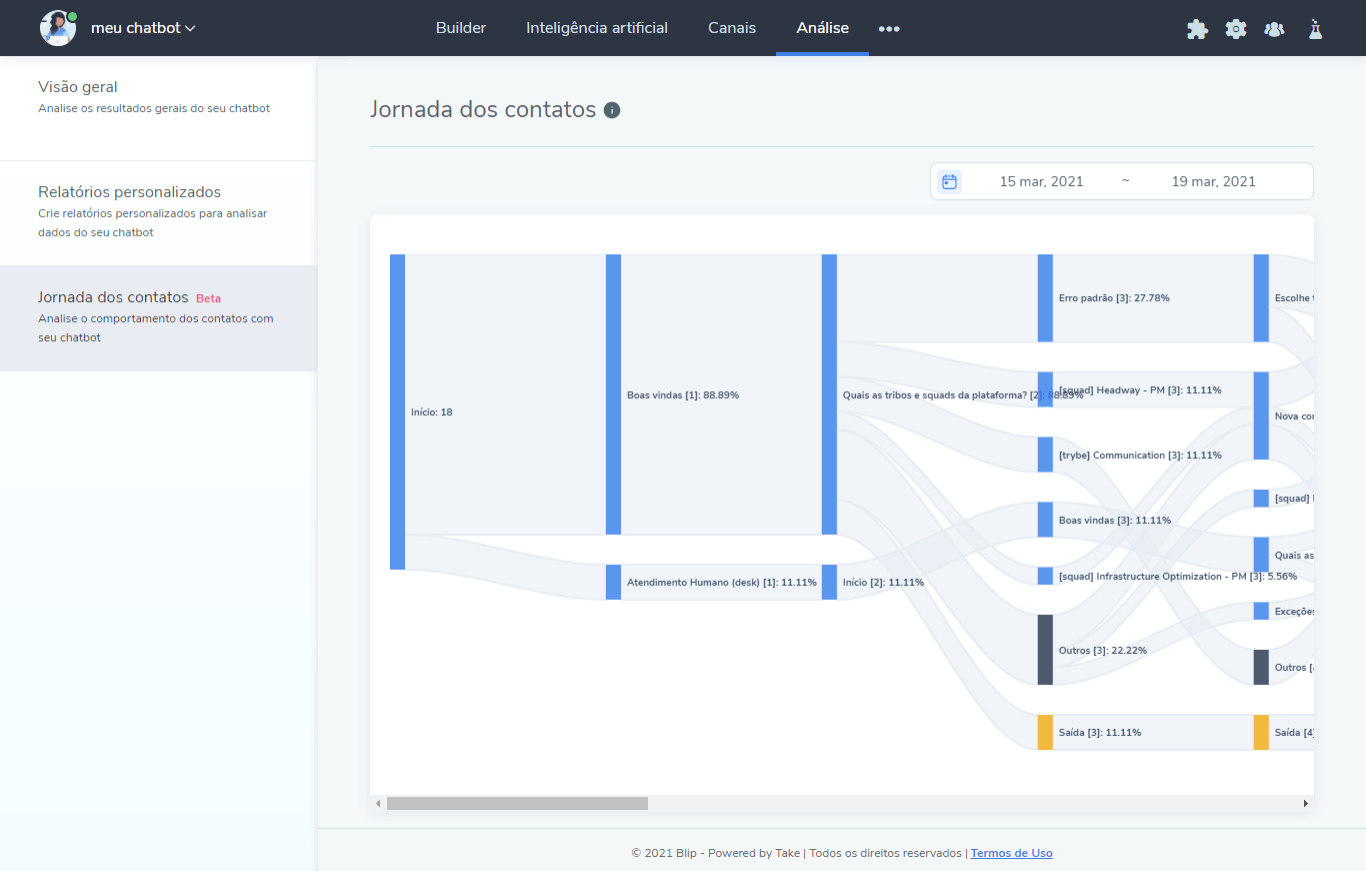The image size is (1366, 871).
Task: Open the team members icon
Action: (x=1274, y=29)
